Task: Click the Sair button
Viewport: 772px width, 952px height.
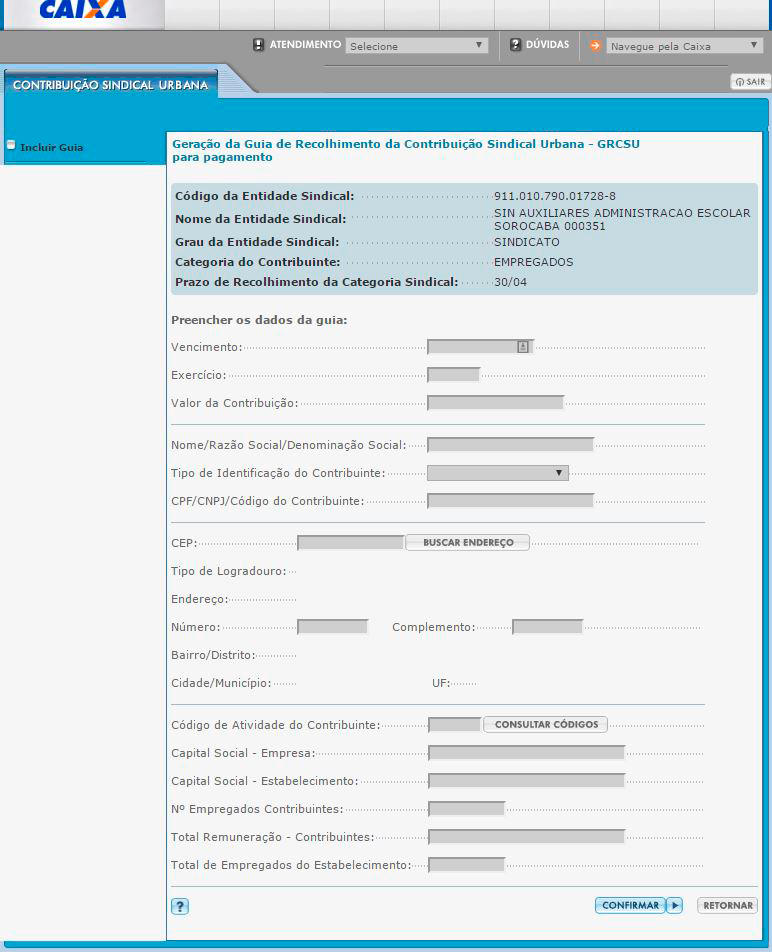Action: (751, 82)
